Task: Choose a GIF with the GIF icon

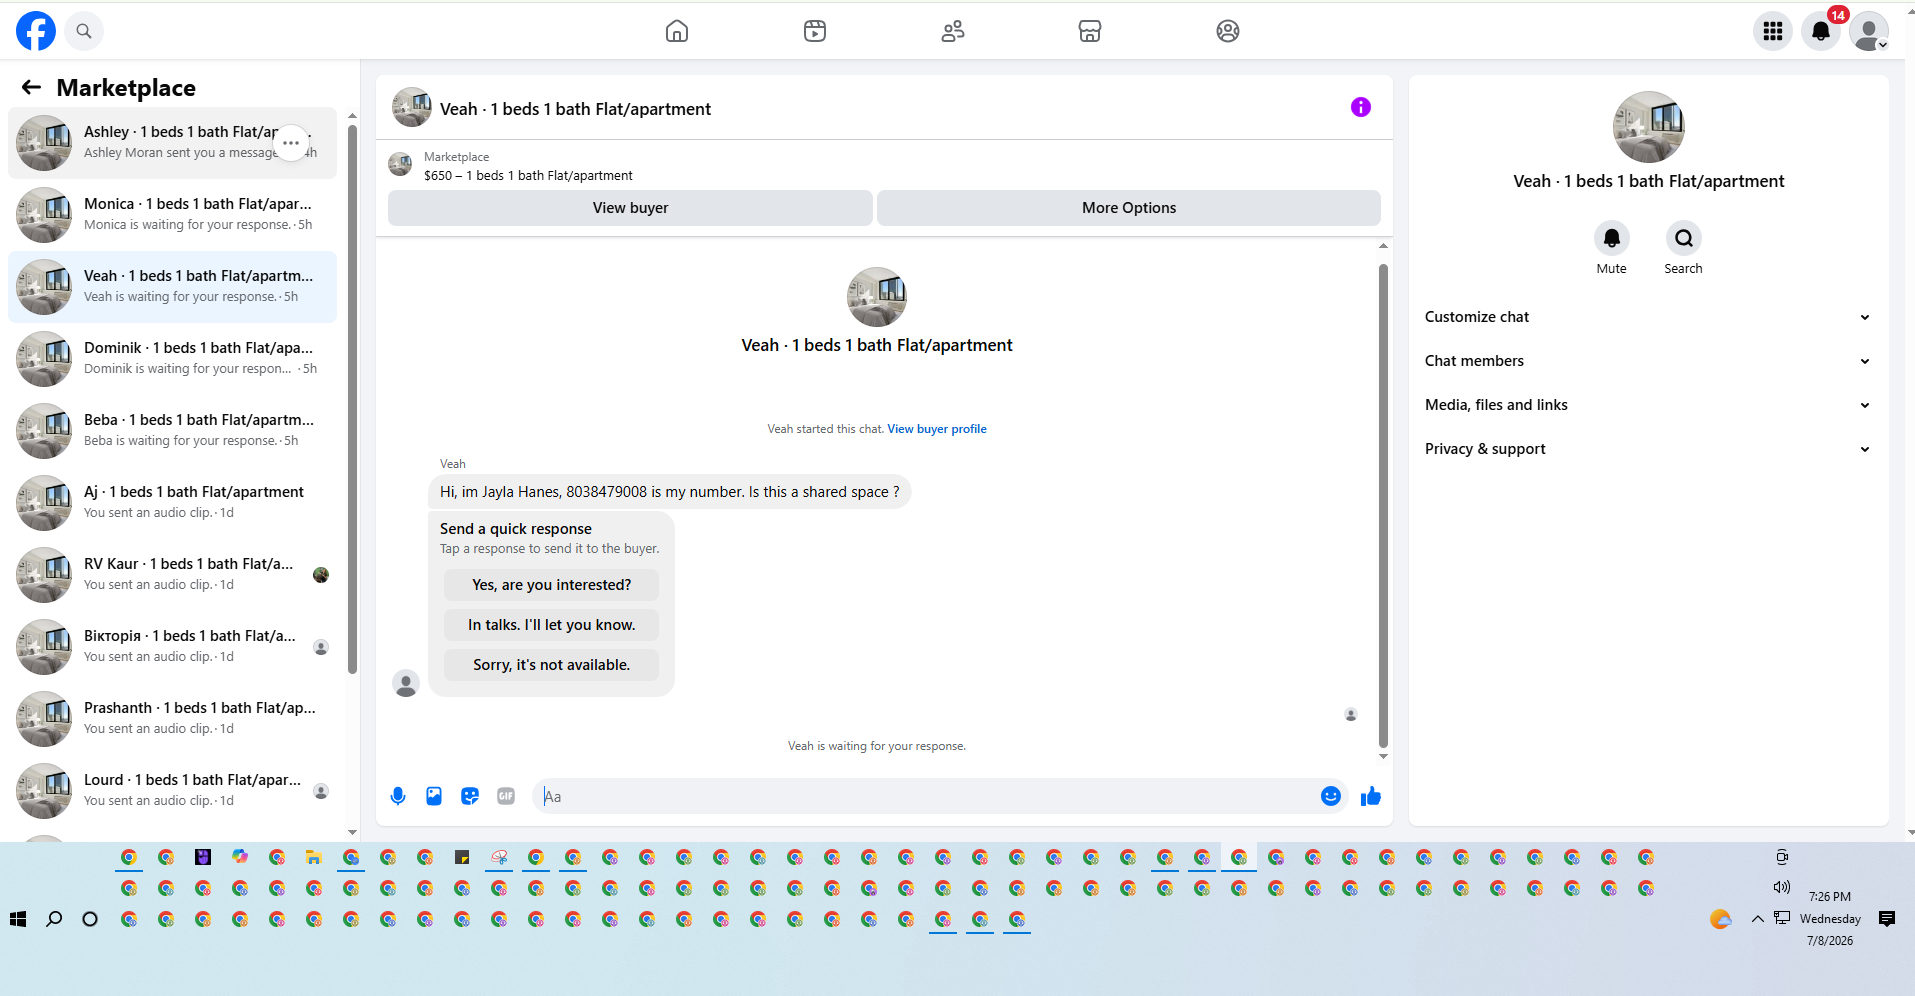Action: click(506, 796)
